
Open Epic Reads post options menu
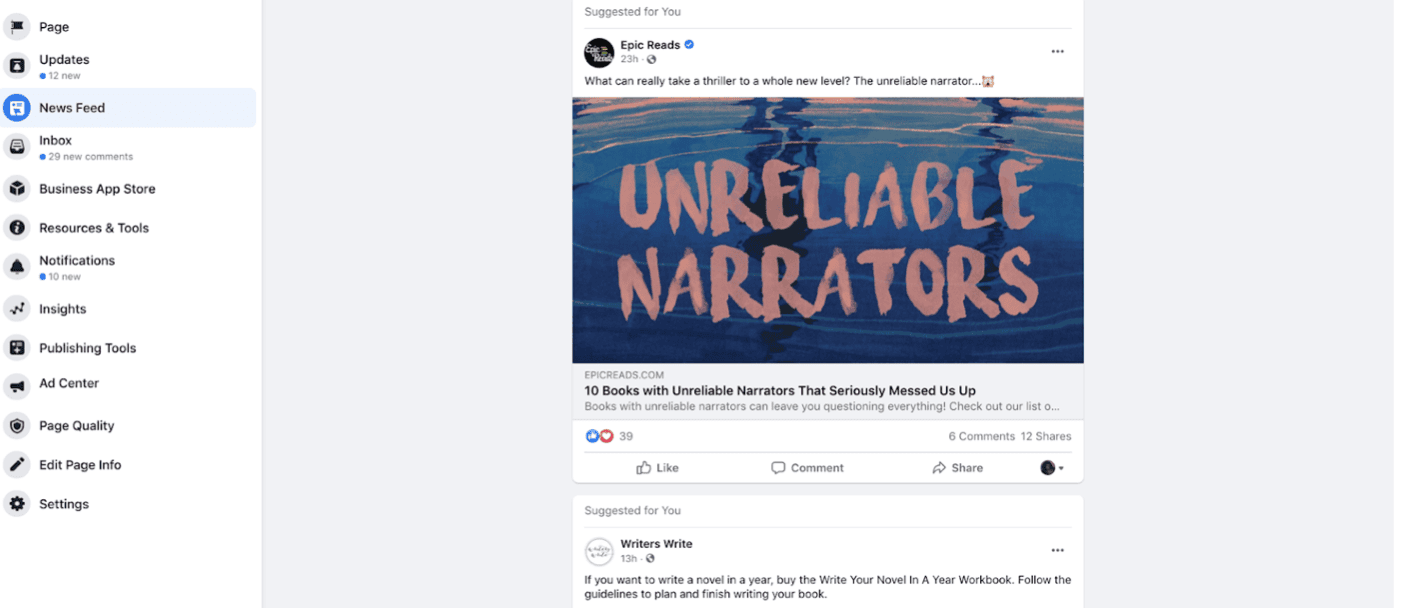click(1057, 52)
